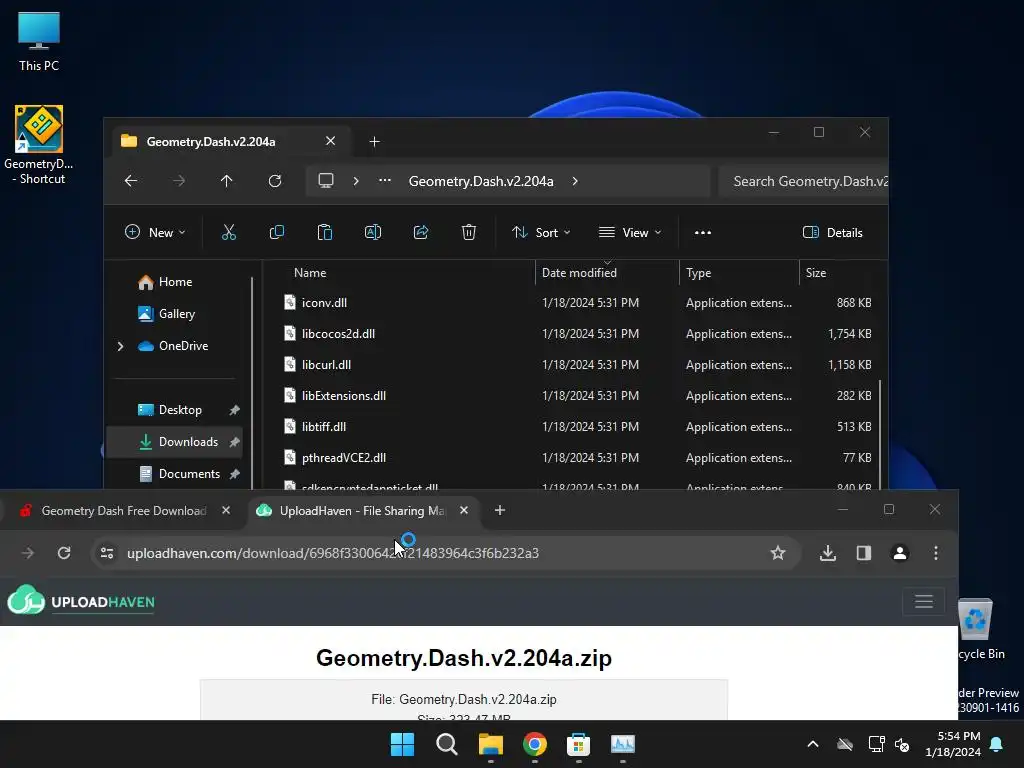The image size is (1024, 768).
Task: Reload the UploadHaven page
Action: pos(64,554)
